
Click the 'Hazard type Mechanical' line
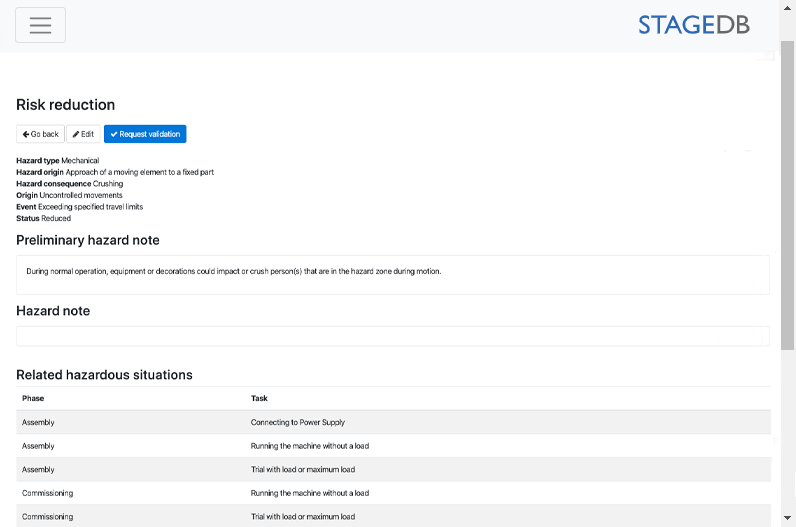point(58,160)
